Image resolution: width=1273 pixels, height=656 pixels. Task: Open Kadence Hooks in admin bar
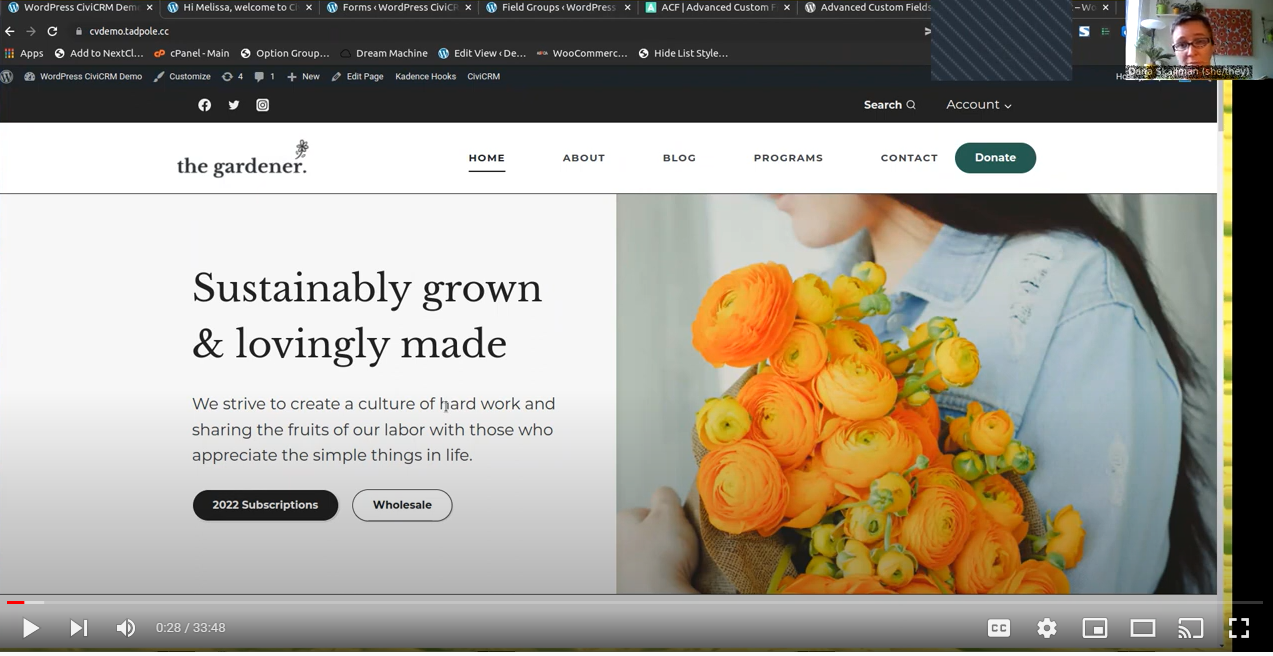click(425, 76)
